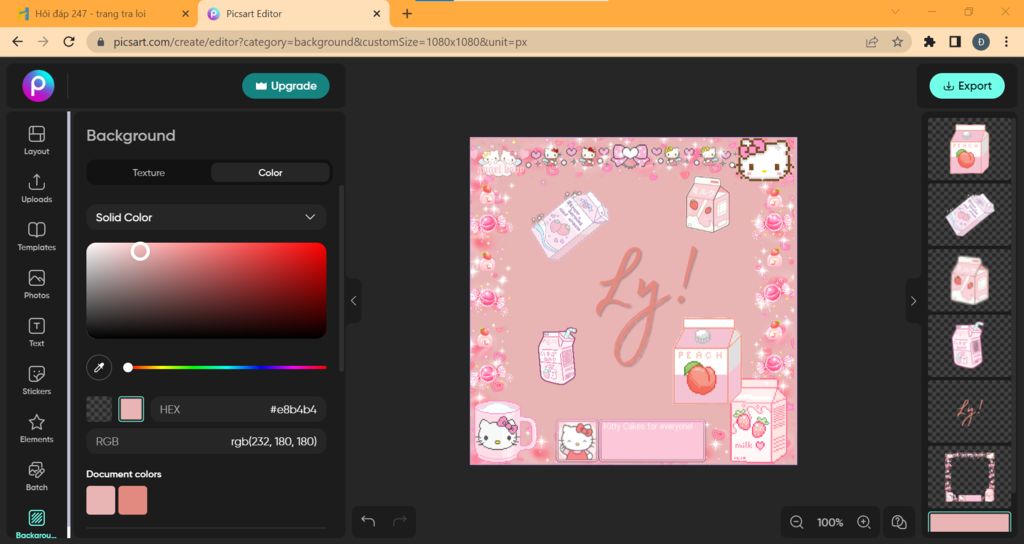Click the pixel Hello Kitty head sticker
The width and height of the screenshot is (1024, 544).
point(765,159)
